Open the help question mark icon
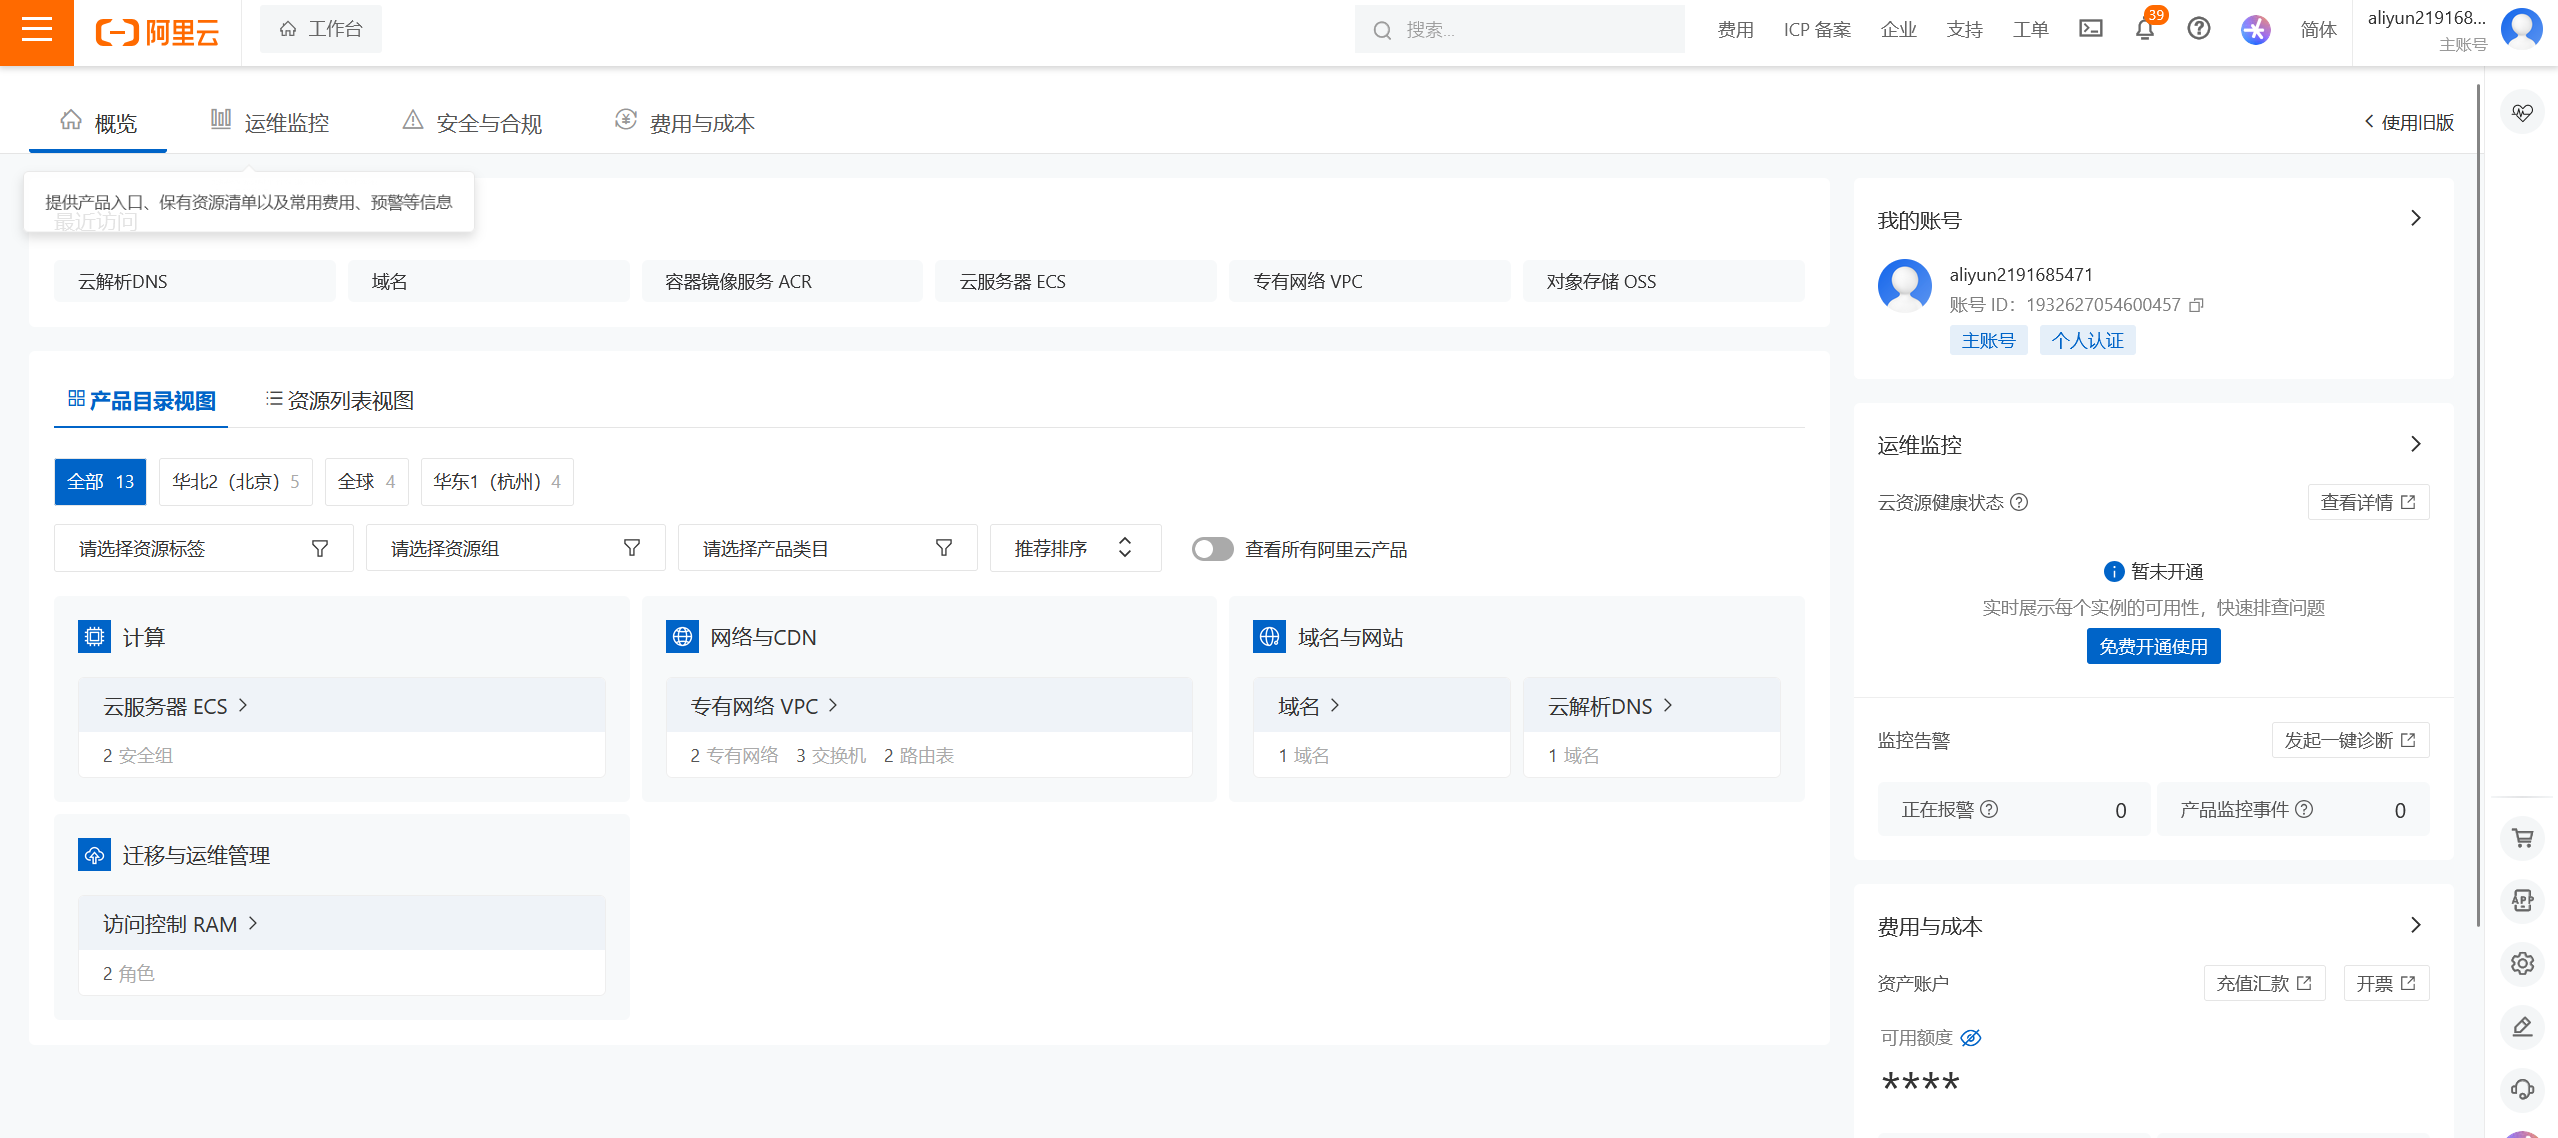 [x=2198, y=29]
